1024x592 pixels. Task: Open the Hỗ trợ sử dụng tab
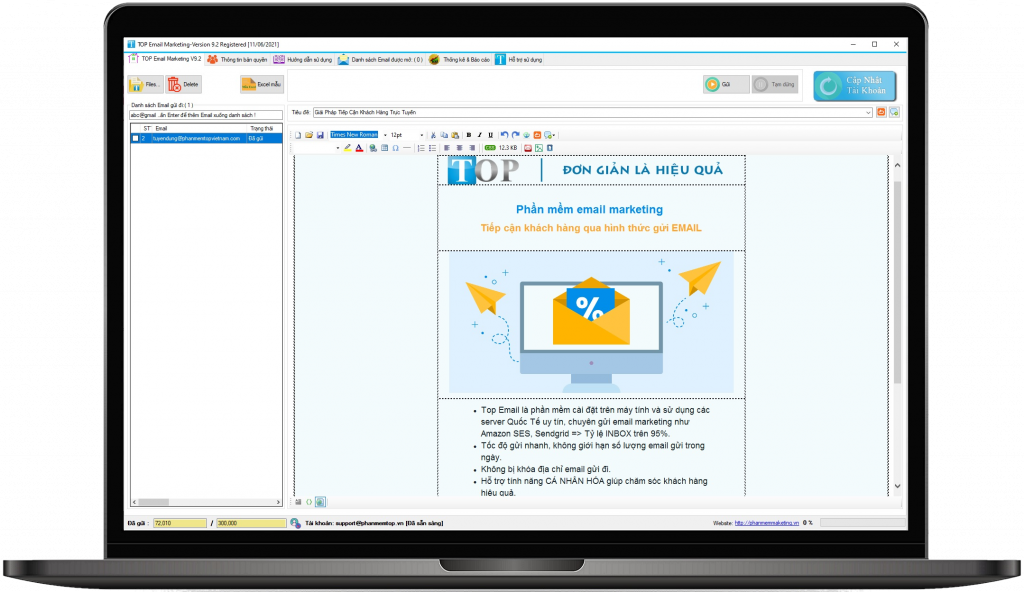tap(519, 59)
